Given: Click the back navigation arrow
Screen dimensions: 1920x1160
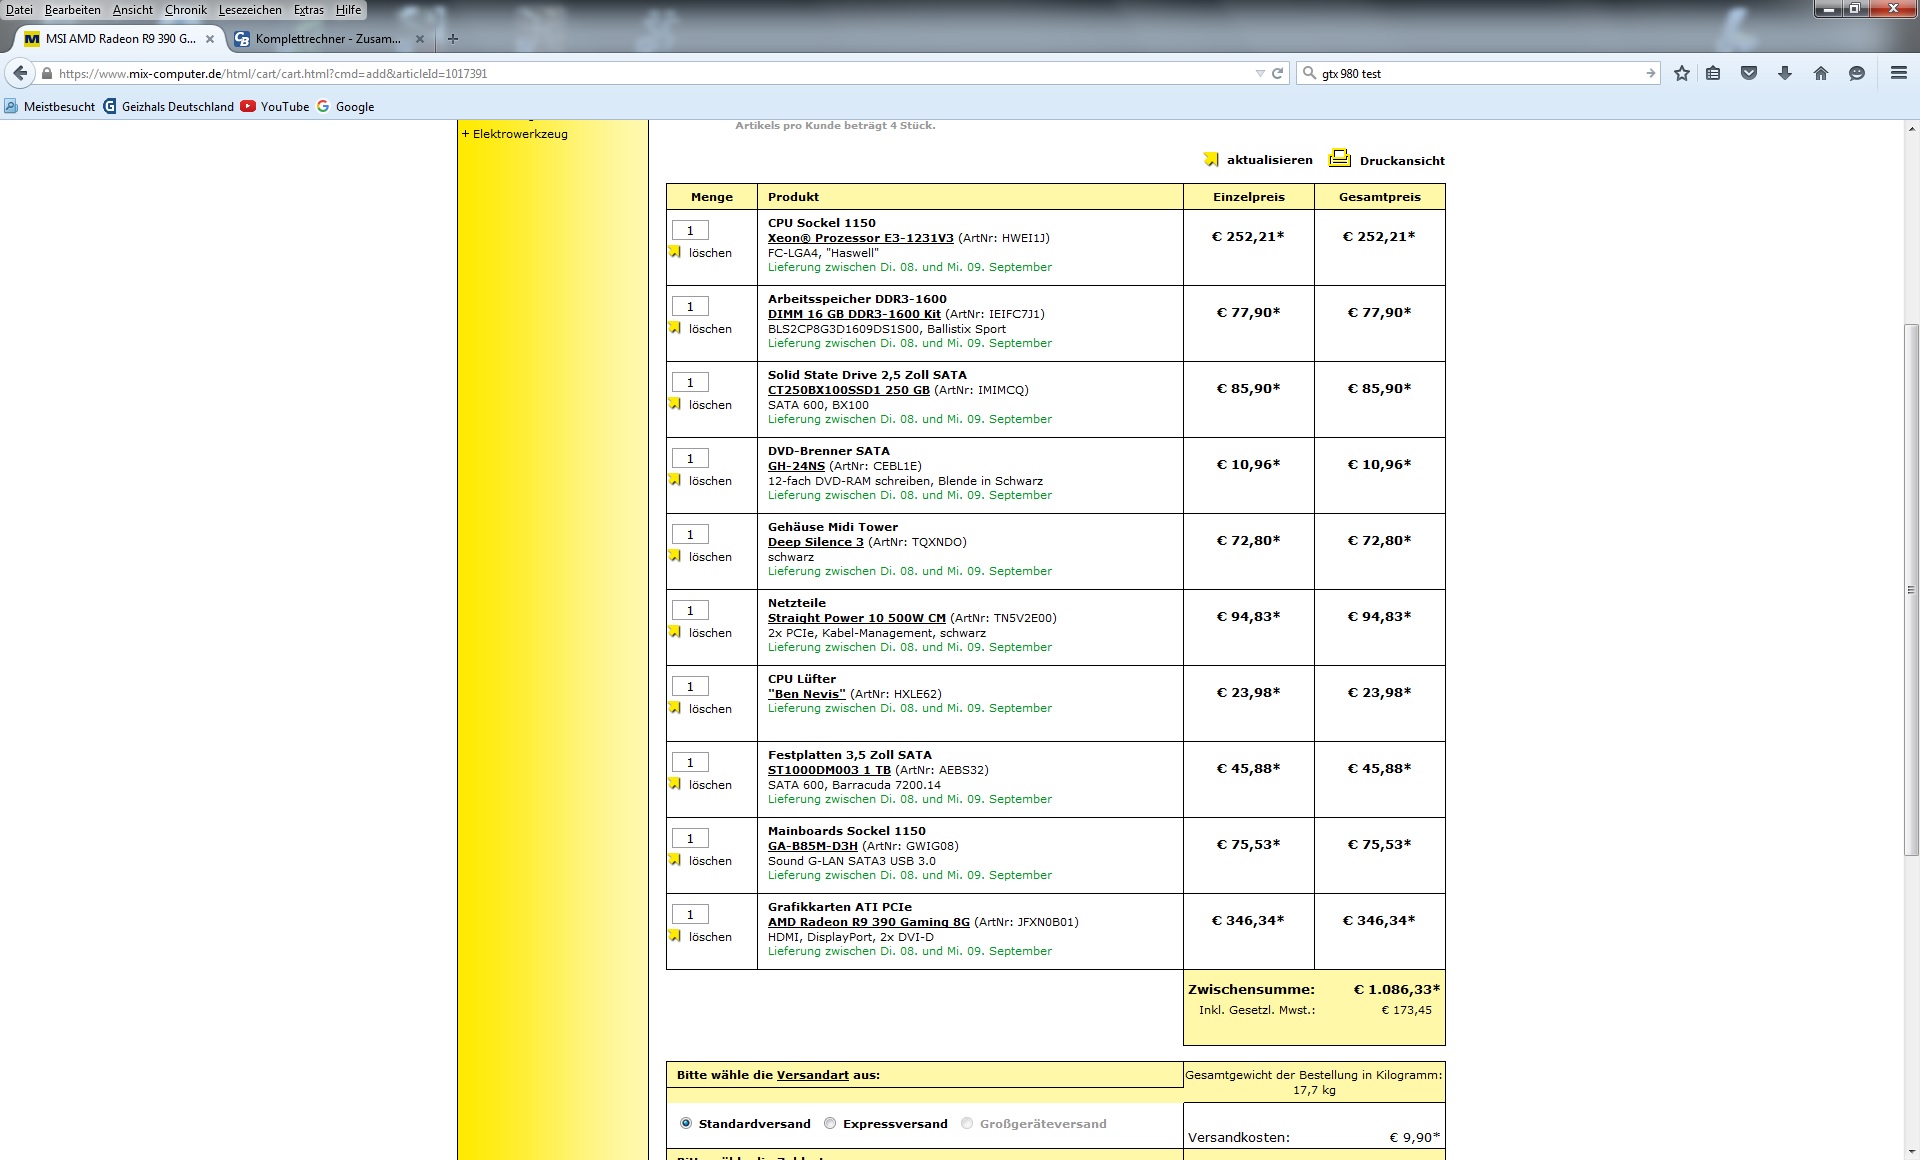Looking at the screenshot, I should point(20,73).
